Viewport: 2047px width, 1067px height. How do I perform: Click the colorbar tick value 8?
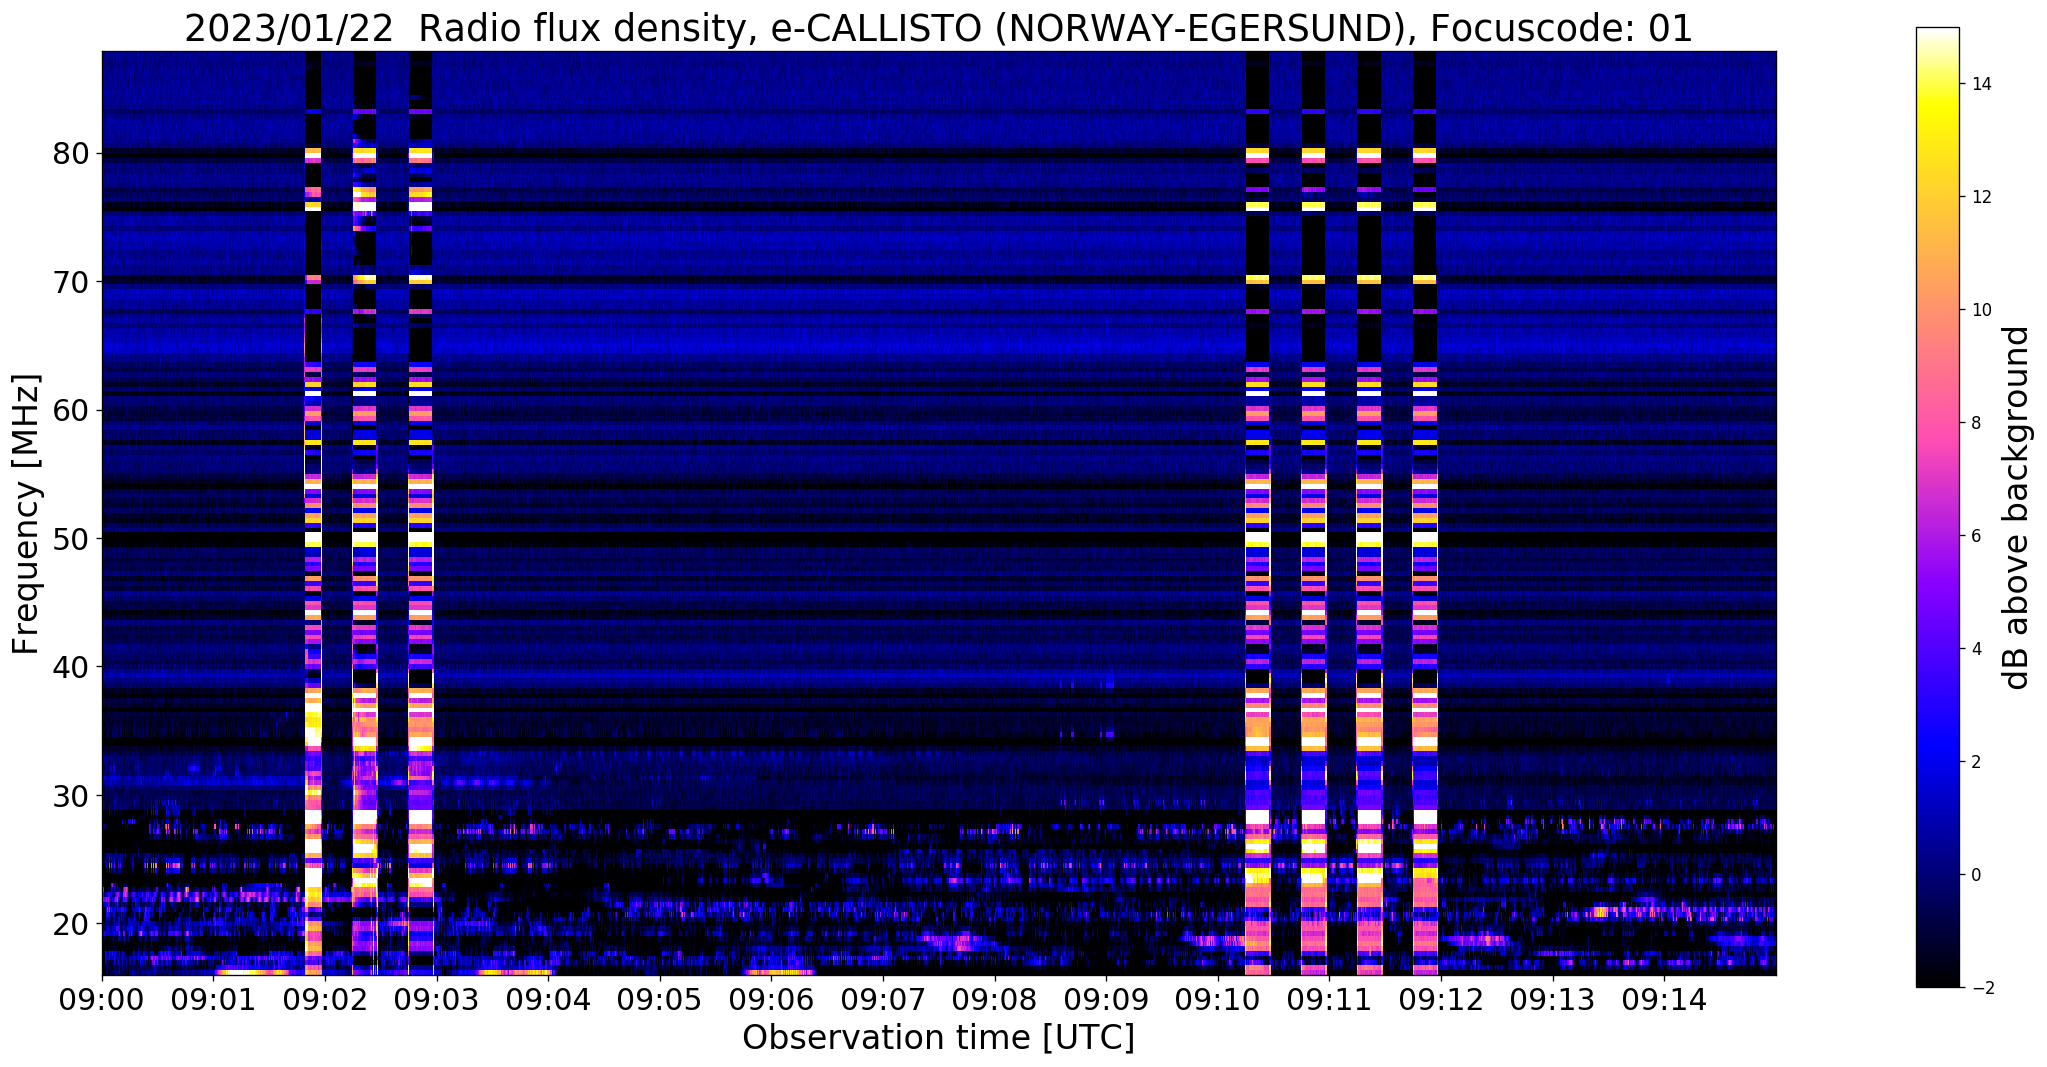point(1976,423)
